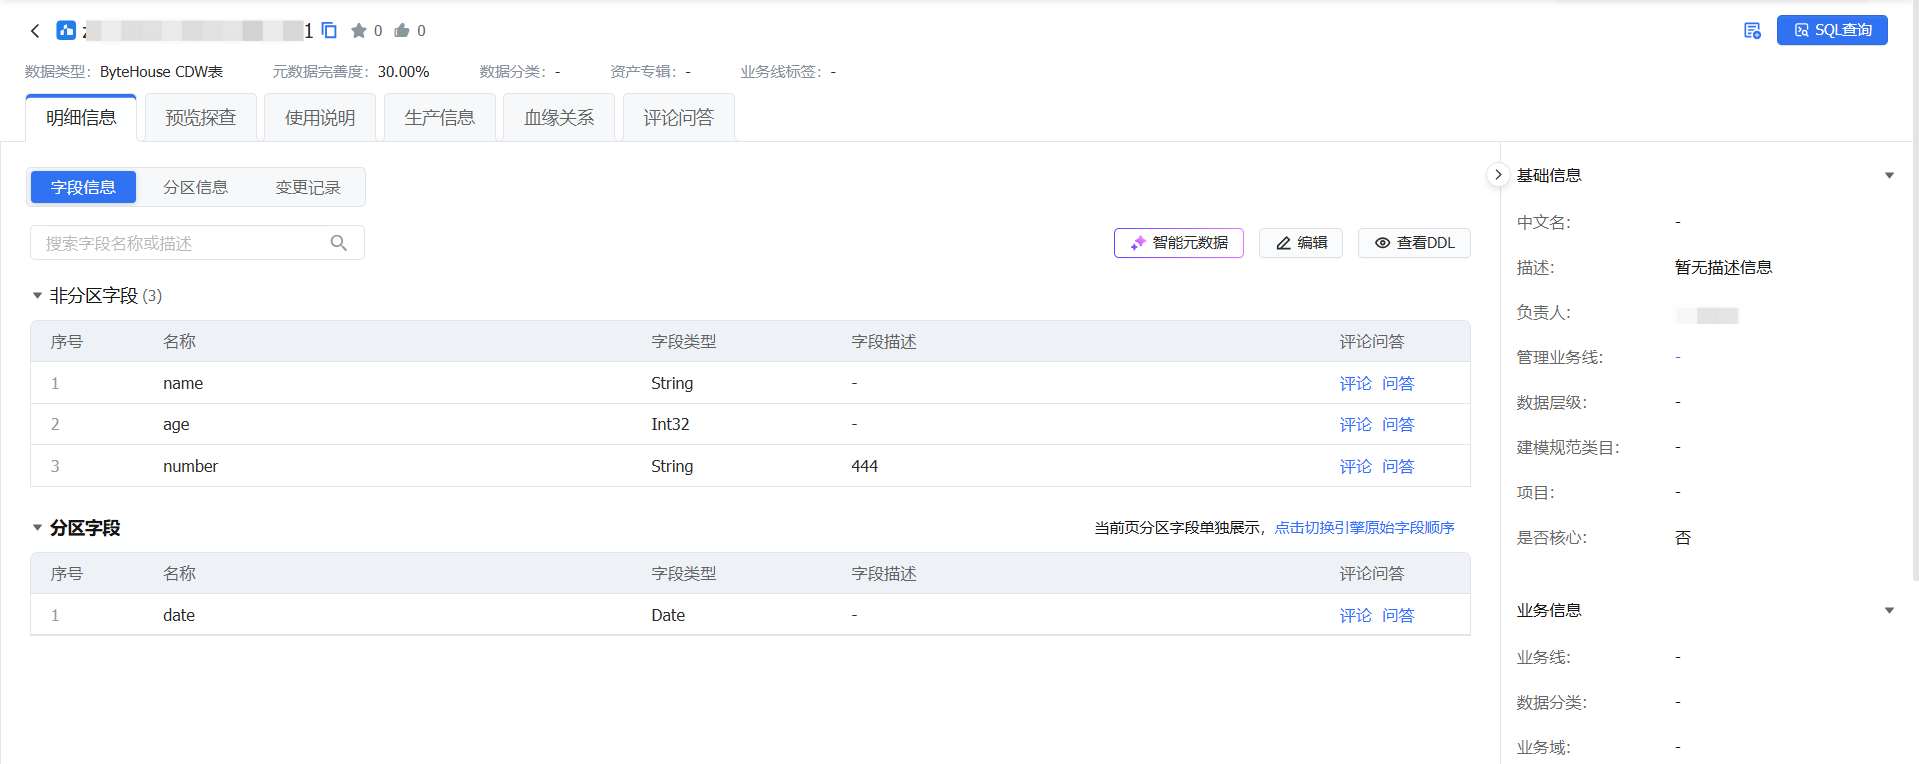Click search magnifier in field search box
Screen dimensions: 1919x764
pyautogui.click(x=339, y=243)
